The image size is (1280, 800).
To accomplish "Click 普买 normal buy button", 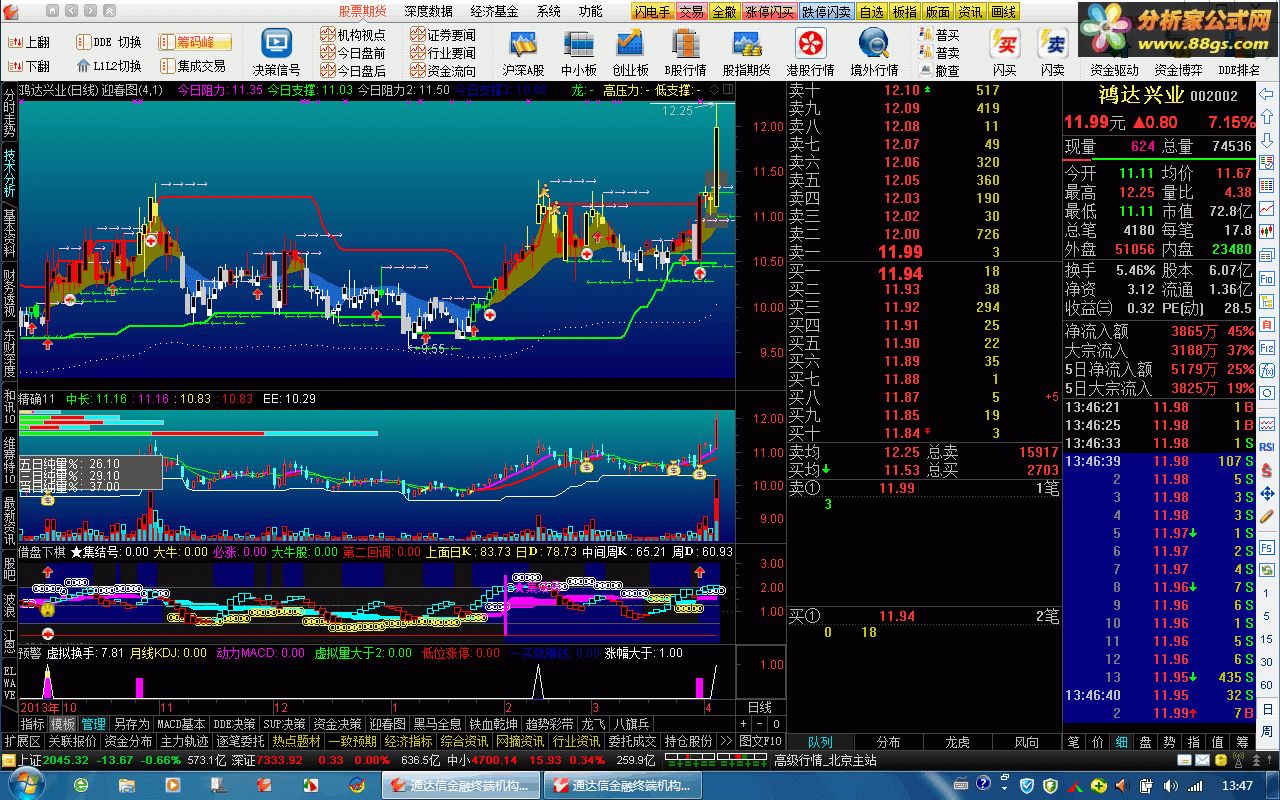I will pos(940,35).
